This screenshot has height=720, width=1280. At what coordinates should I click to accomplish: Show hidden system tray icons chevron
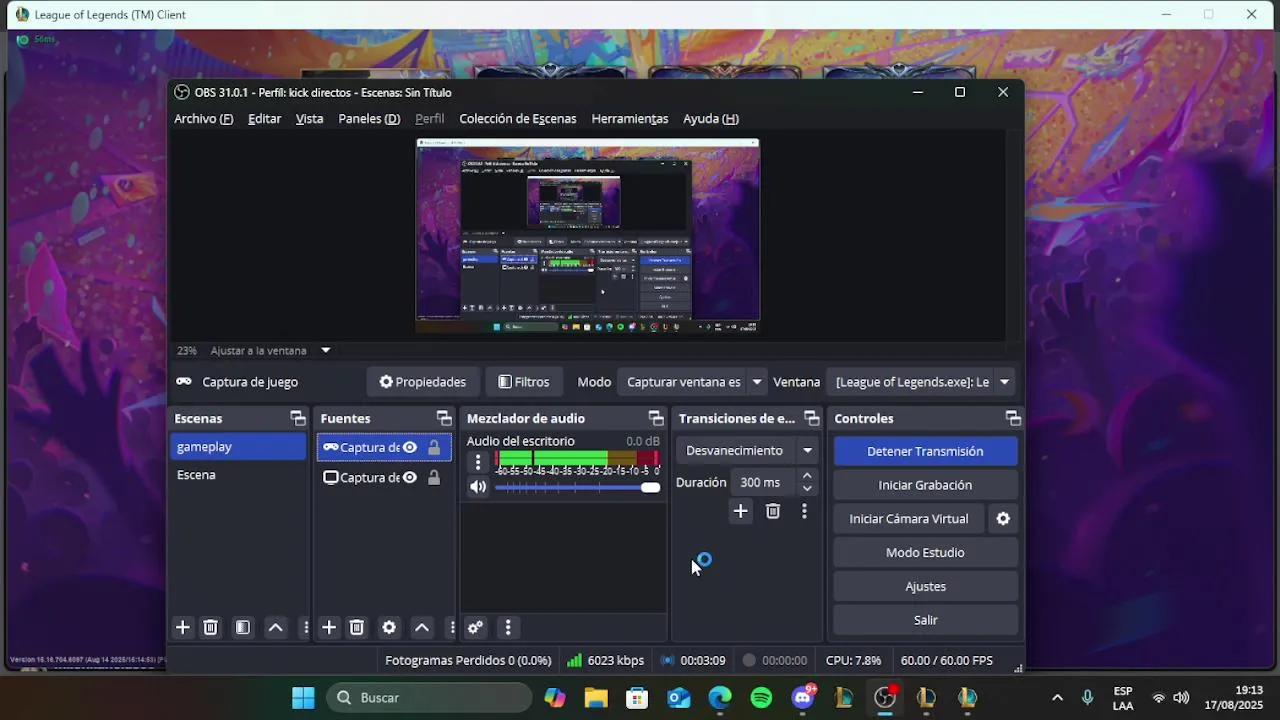[1057, 698]
